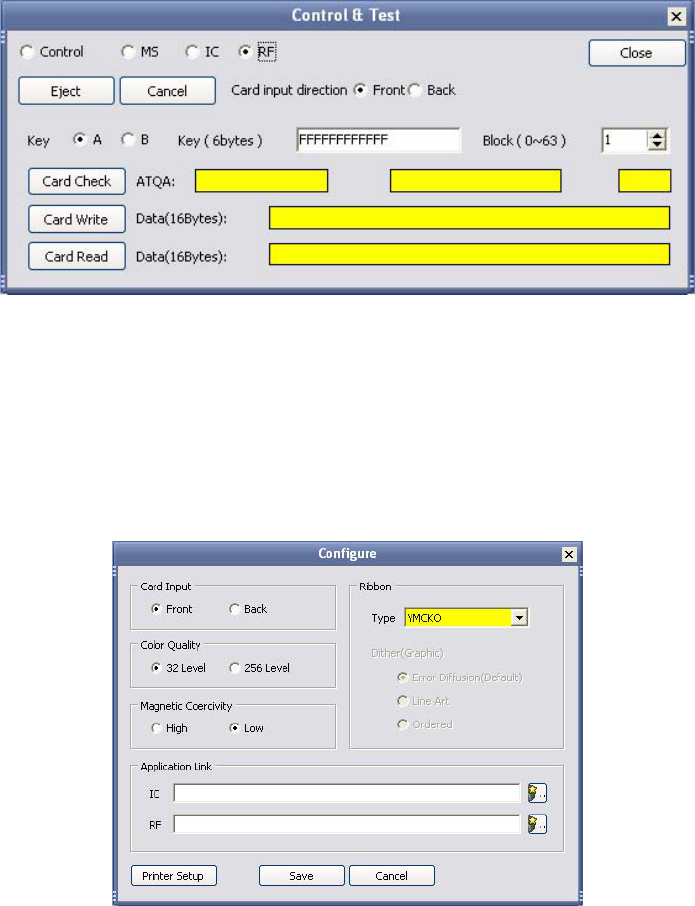Open Printer Setup

[174, 876]
